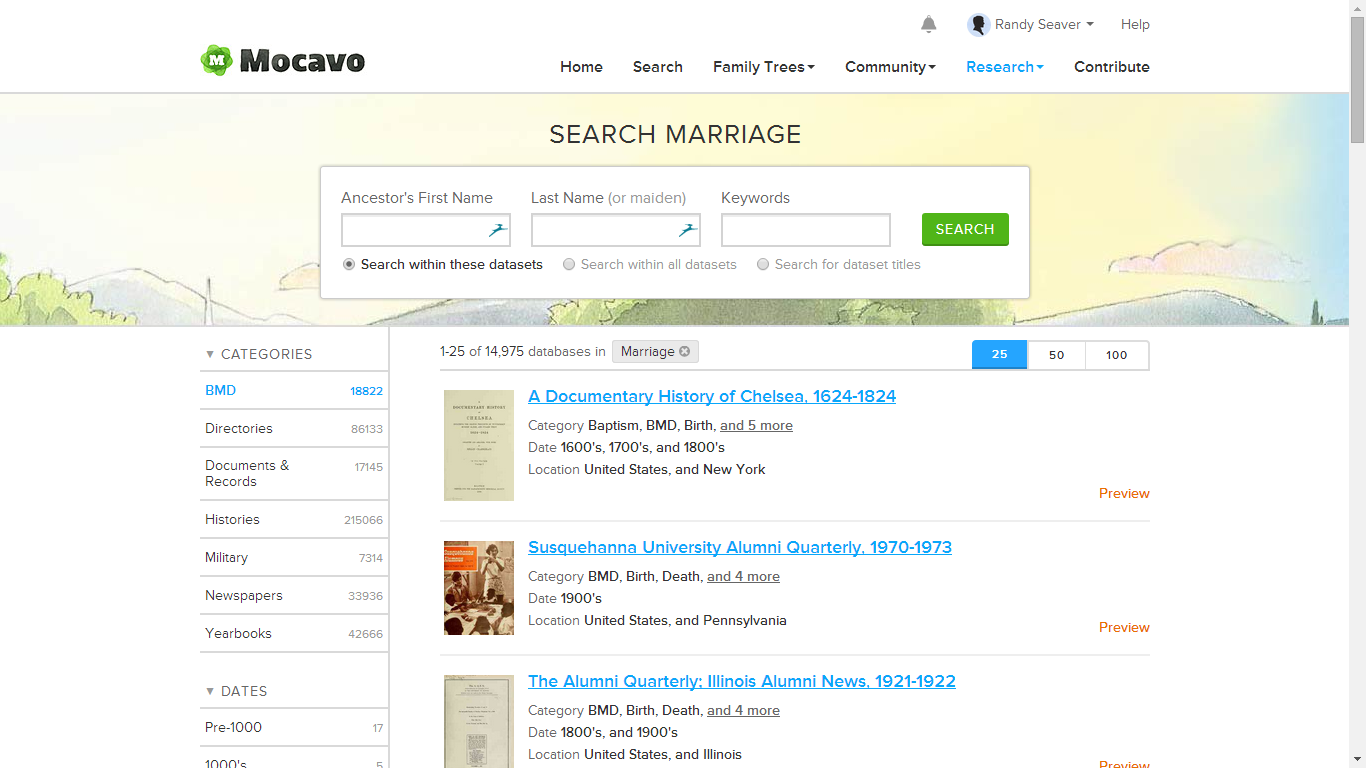This screenshot has width=1366, height=768.
Task: Show 100 results per page
Action: (1117, 355)
